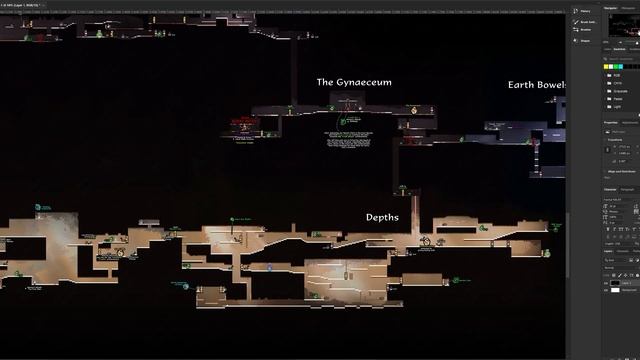Open the layer Kind filter dropdown
640x360 pixels.
(614, 260)
